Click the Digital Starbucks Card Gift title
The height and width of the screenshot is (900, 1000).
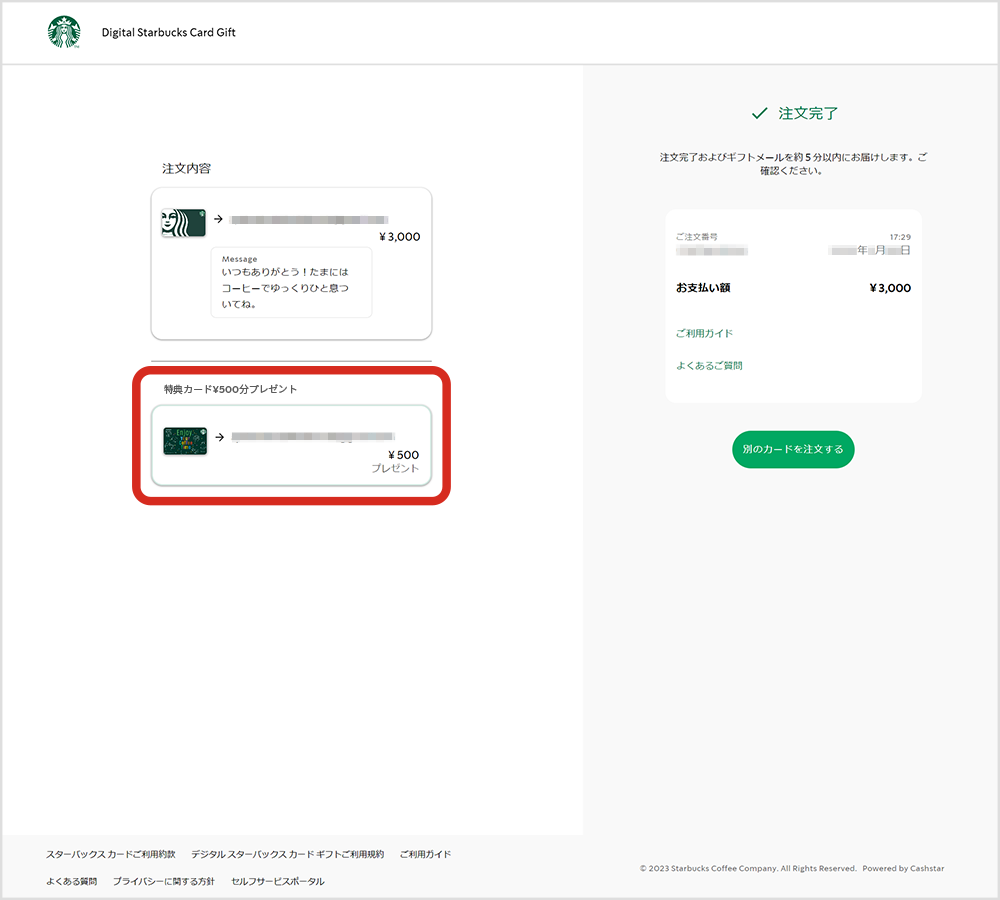point(168,32)
